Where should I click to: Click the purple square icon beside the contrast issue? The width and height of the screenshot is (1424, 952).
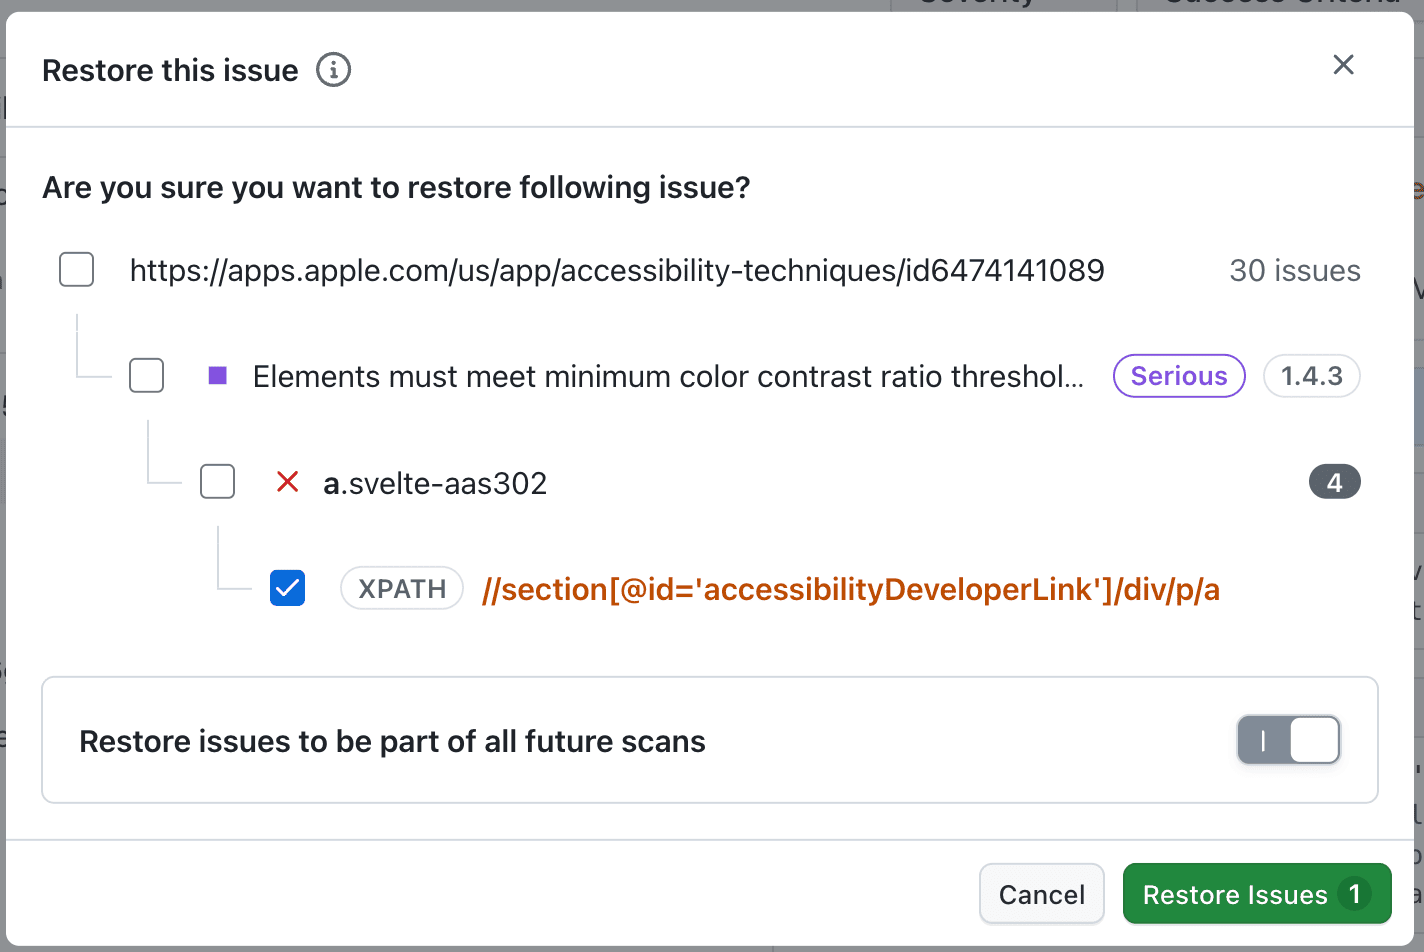[x=217, y=375]
